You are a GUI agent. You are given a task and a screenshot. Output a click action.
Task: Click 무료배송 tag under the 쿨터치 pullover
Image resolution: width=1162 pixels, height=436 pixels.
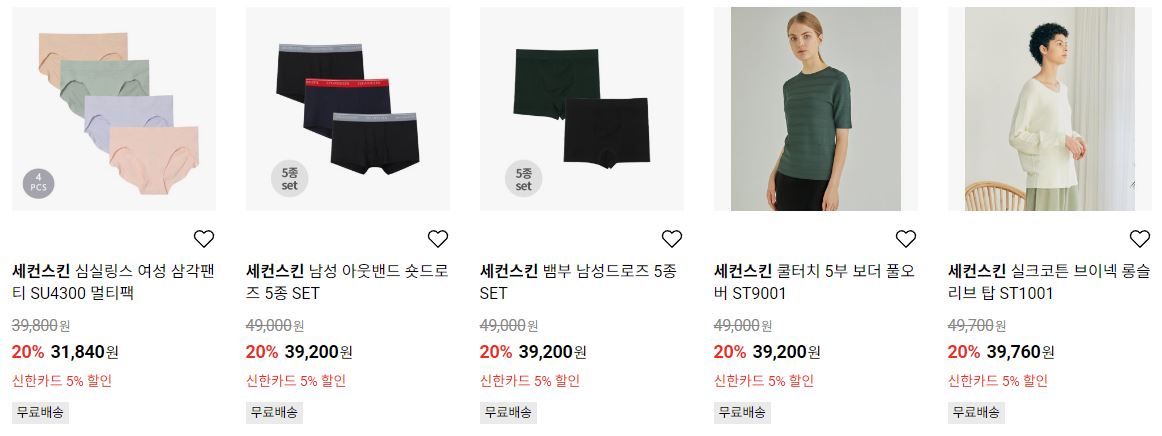742,412
